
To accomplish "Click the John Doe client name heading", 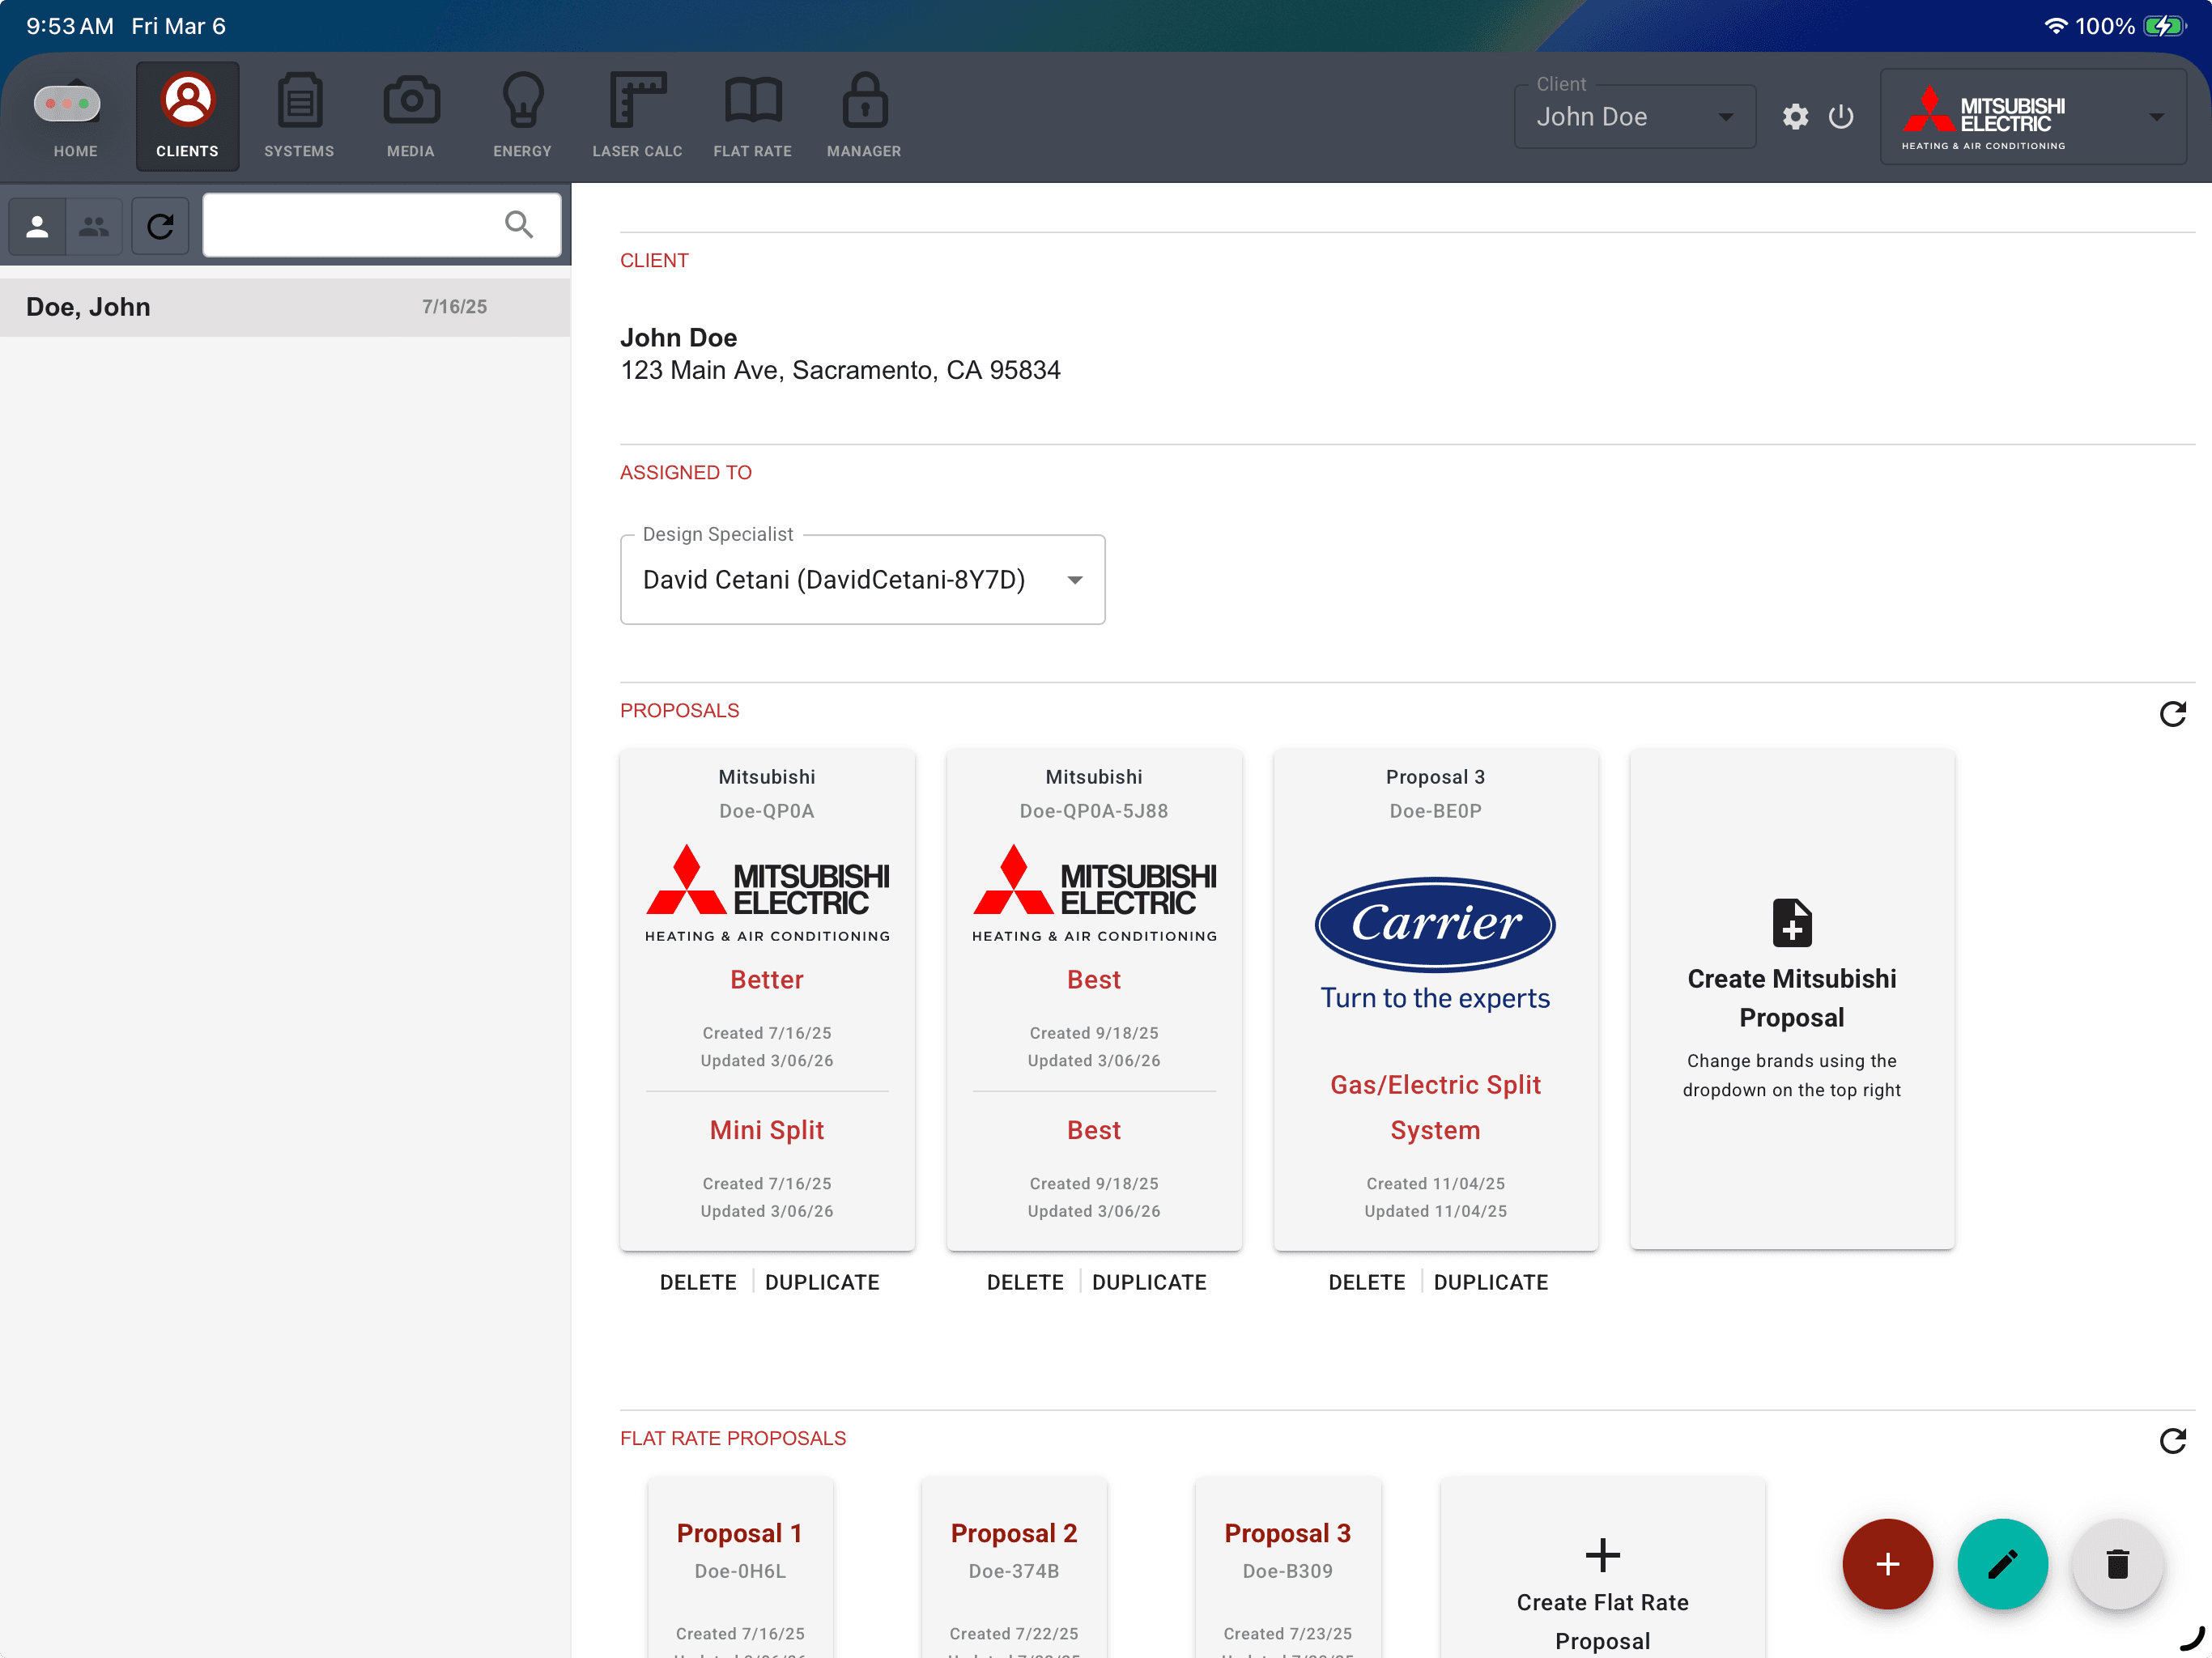I will pos(678,338).
